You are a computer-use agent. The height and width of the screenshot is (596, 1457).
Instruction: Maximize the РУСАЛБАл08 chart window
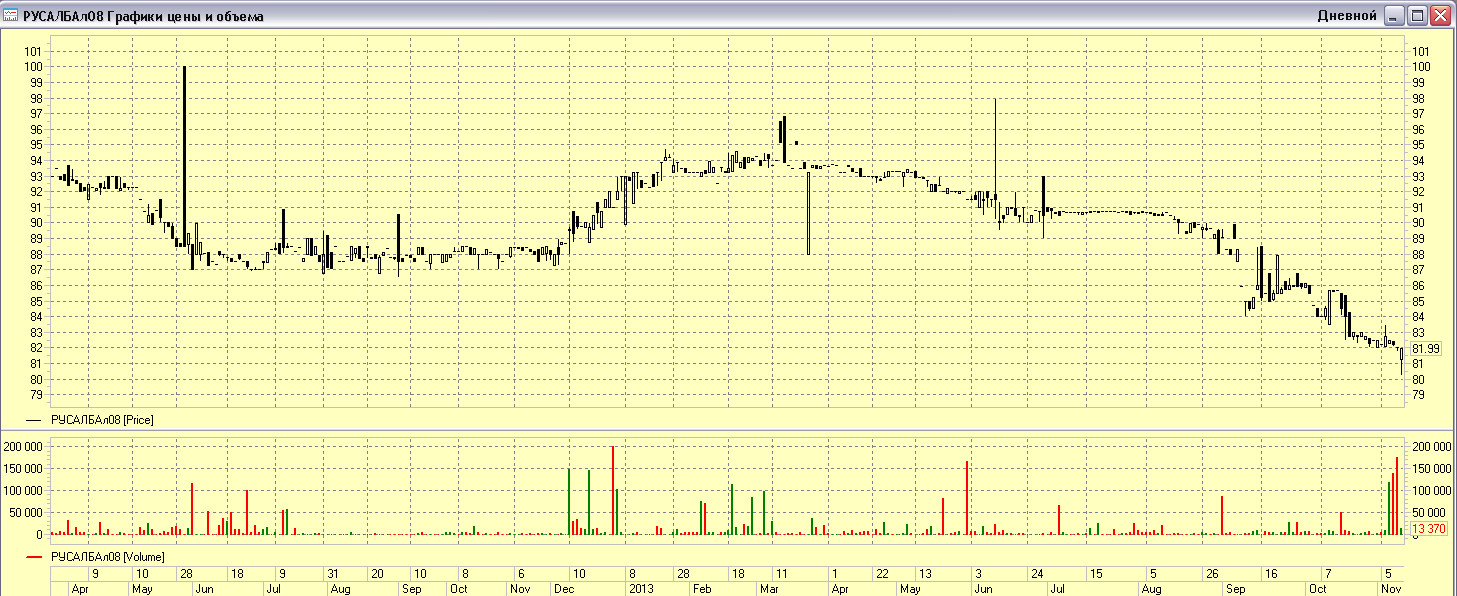point(1417,16)
